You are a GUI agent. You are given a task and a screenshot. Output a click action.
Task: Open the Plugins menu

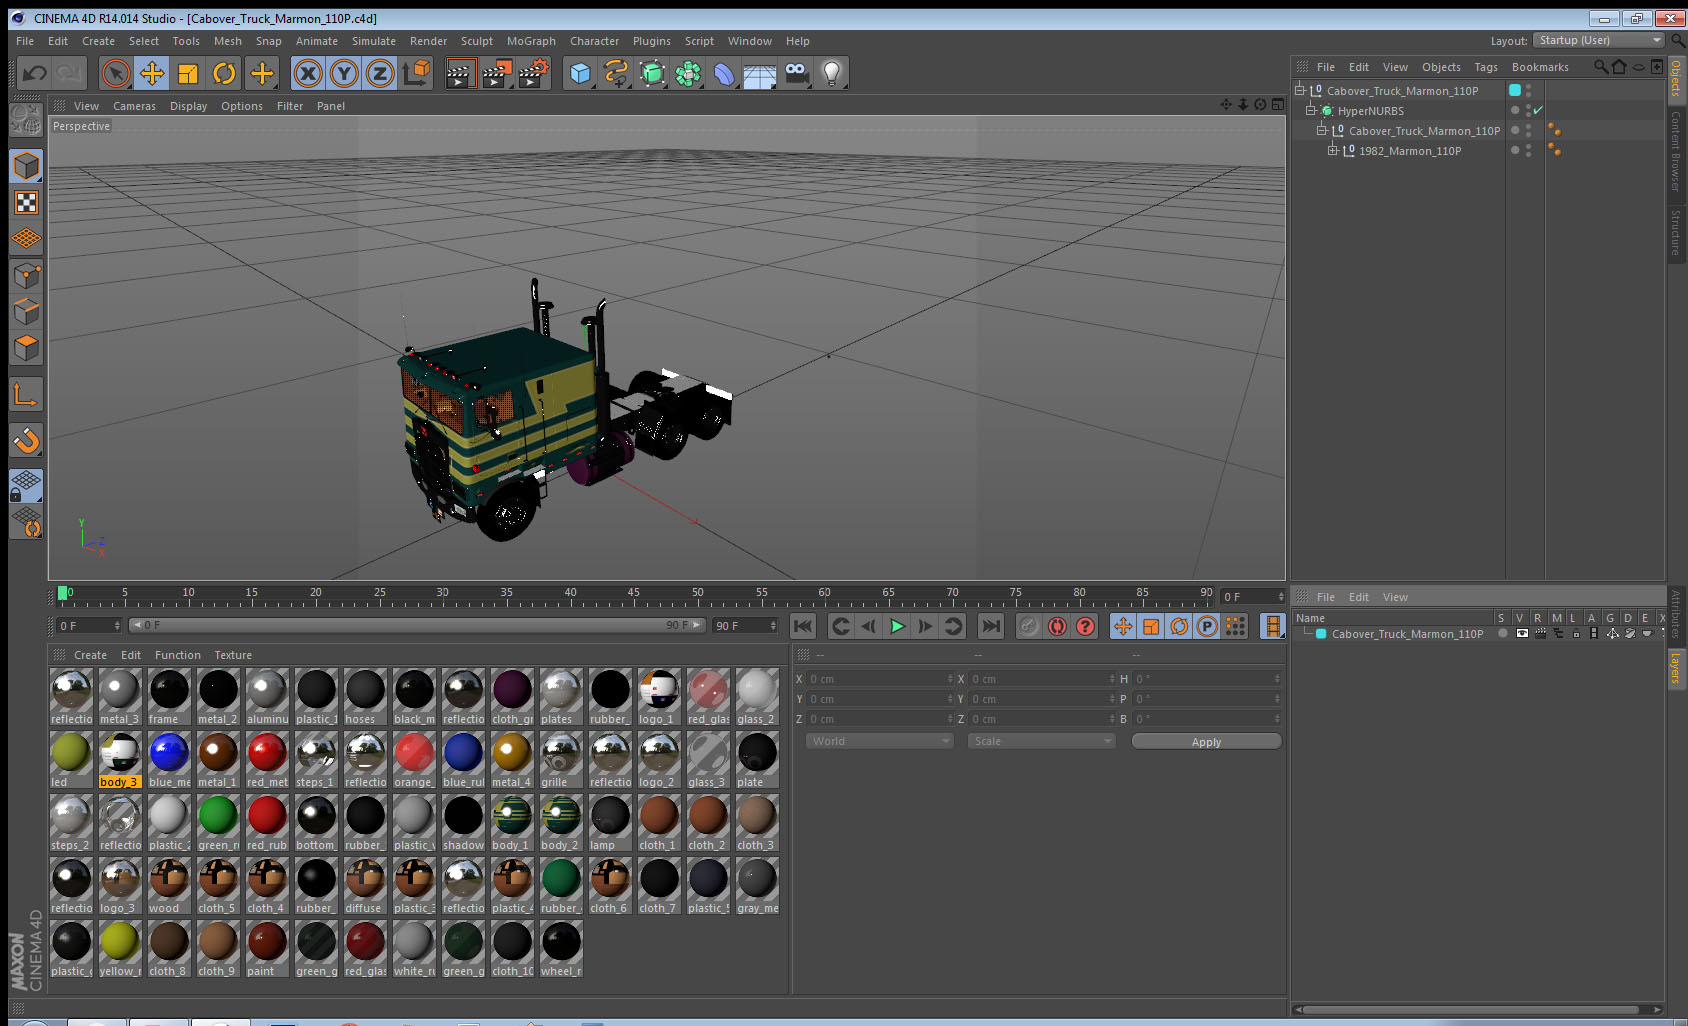[x=652, y=41]
